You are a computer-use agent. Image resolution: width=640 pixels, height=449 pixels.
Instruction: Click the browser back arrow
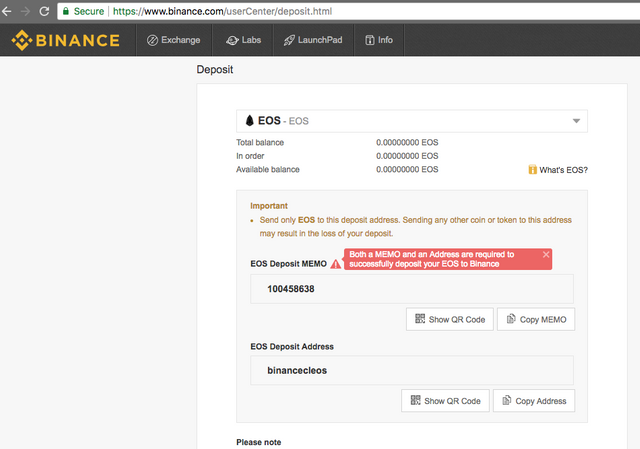pos(7,11)
